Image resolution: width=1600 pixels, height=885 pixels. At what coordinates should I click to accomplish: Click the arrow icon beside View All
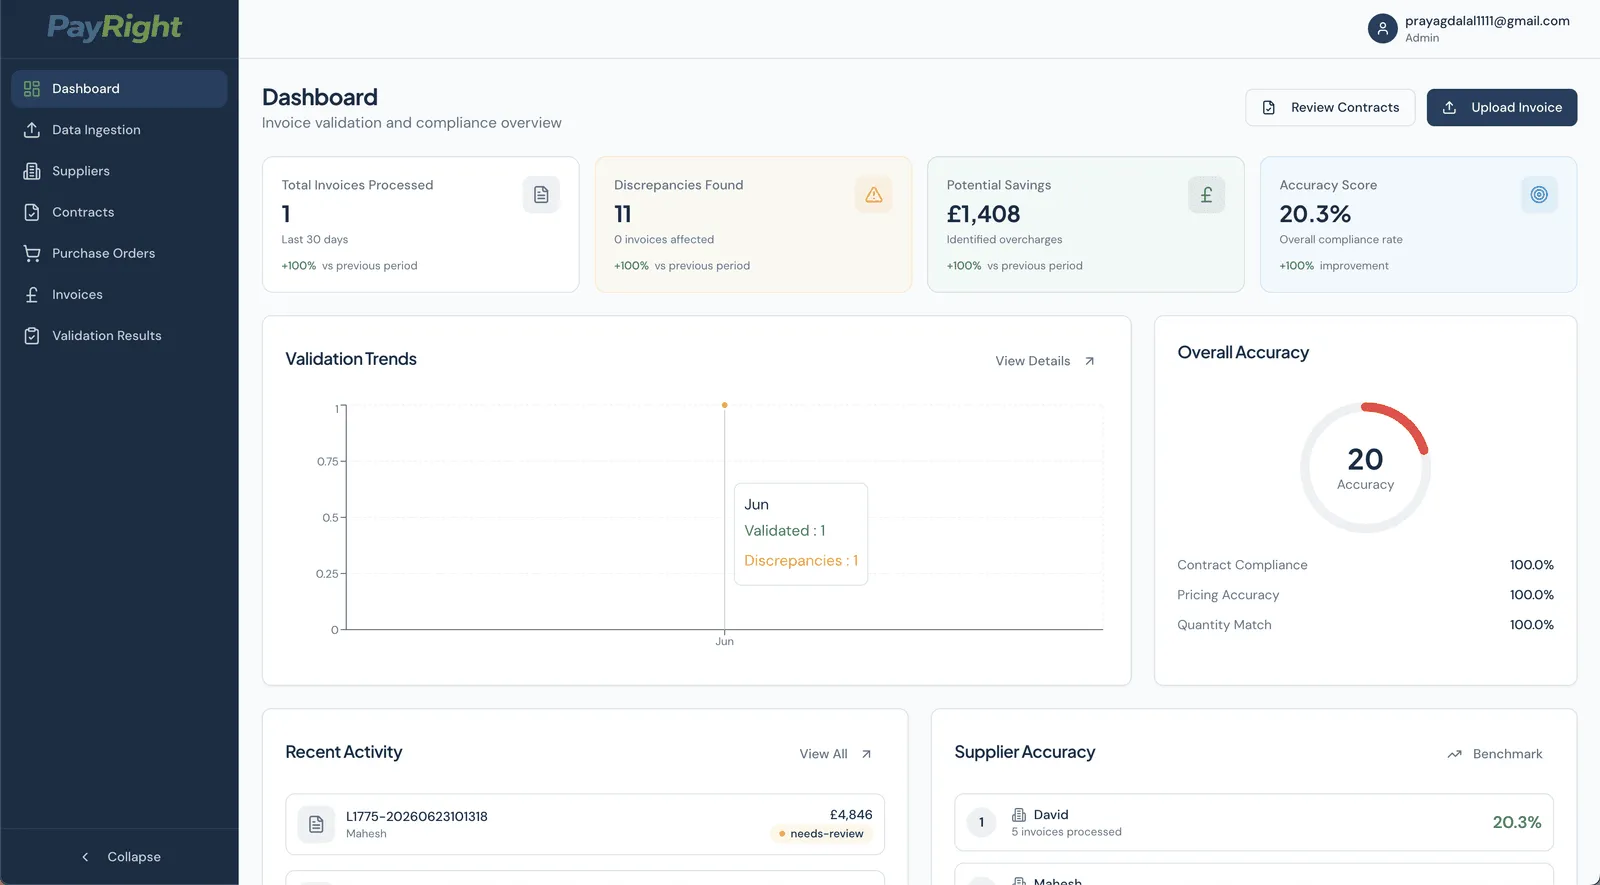[866, 754]
